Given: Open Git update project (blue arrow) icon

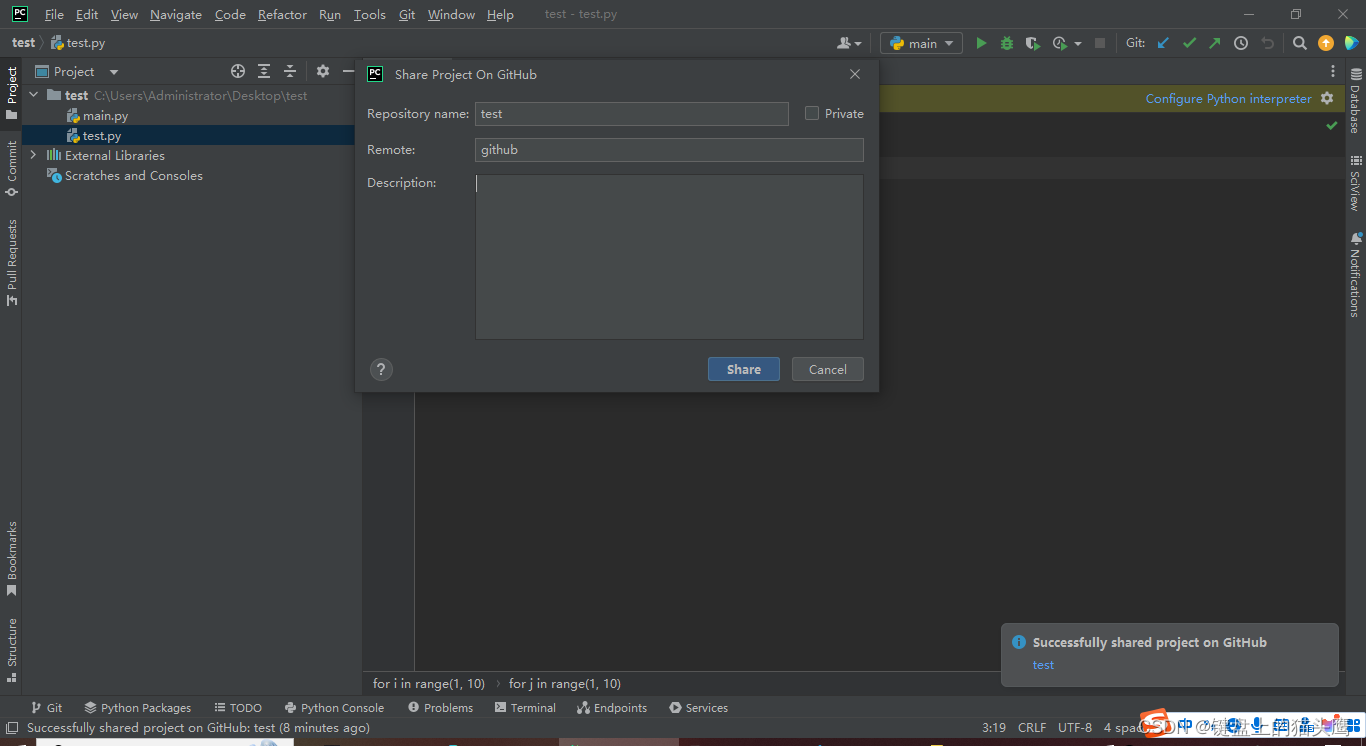Looking at the screenshot, I should [x=1163, y=43].
